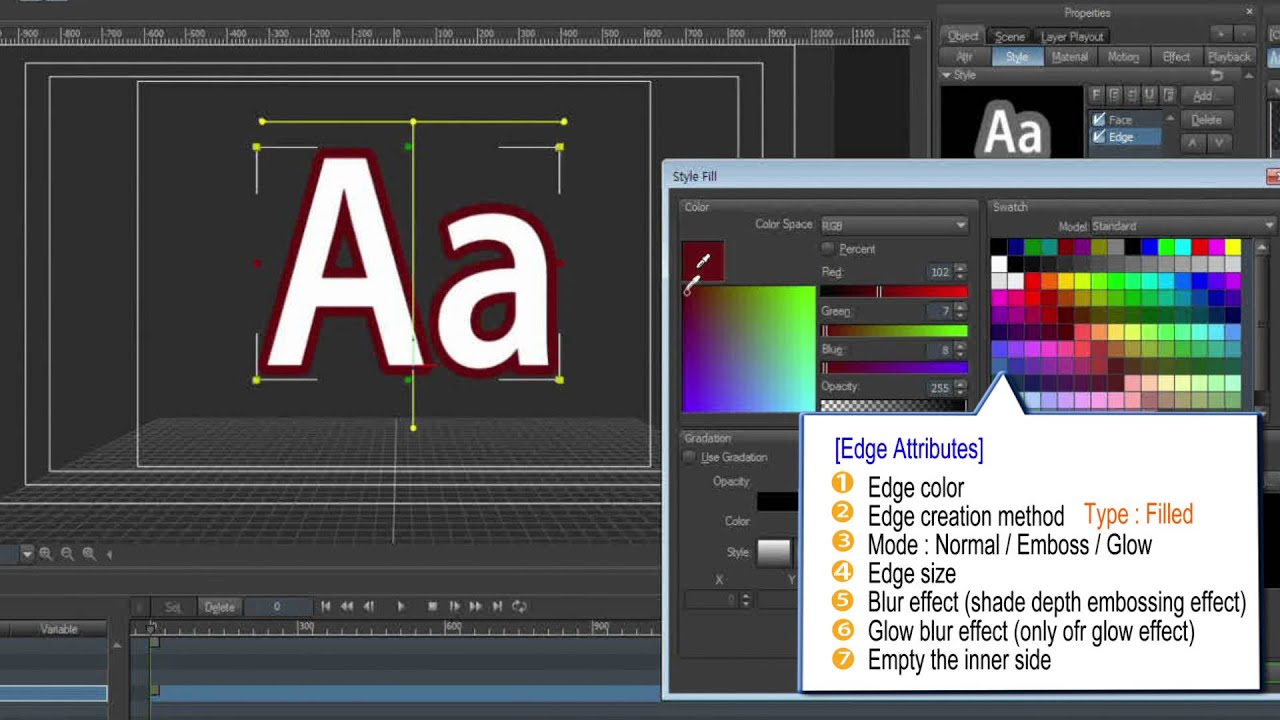1280x720 pixels.
Task: Click the timeline Delete button
Action: [219, 607]
